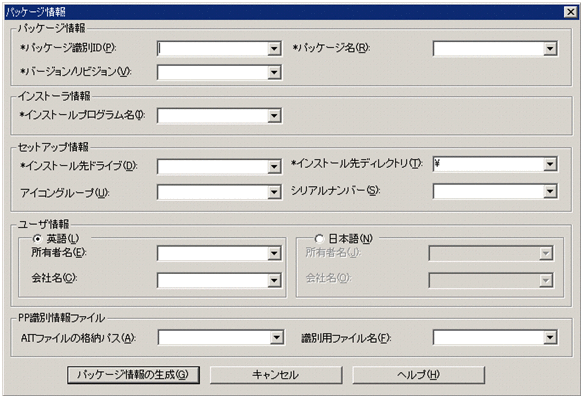
Task: Expand the インストールプログラム名 dropdown arrow
Action: 274,116
